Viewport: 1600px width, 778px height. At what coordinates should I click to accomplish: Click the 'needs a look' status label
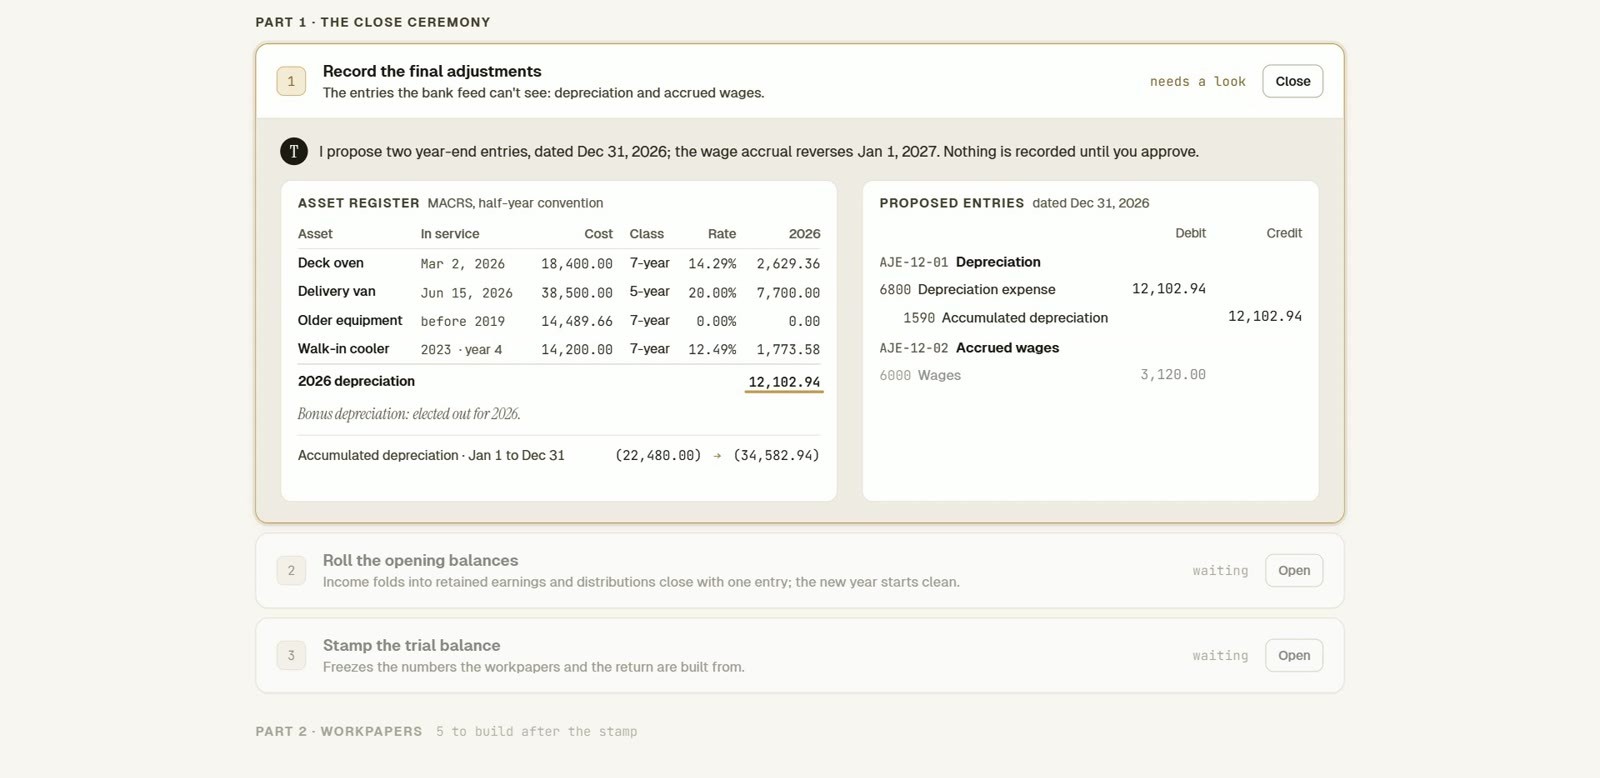(1197, 82)
